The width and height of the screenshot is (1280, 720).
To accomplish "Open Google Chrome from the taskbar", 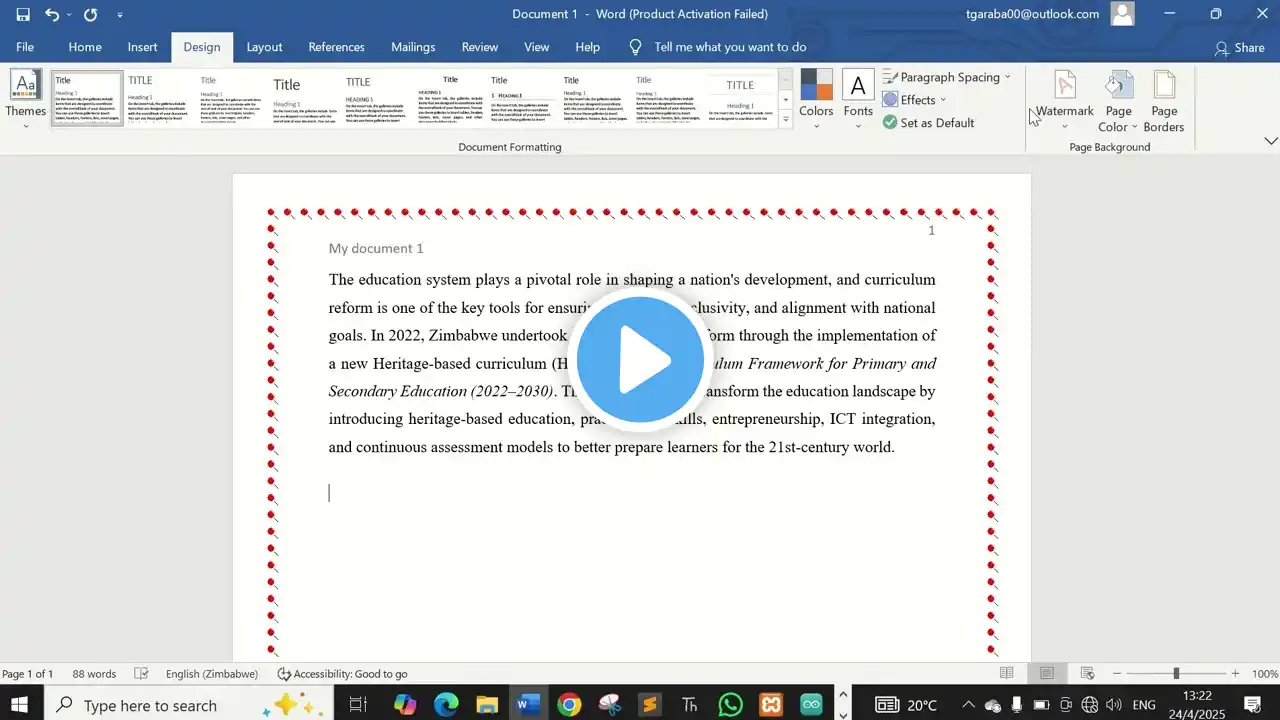I will (569, 705).
